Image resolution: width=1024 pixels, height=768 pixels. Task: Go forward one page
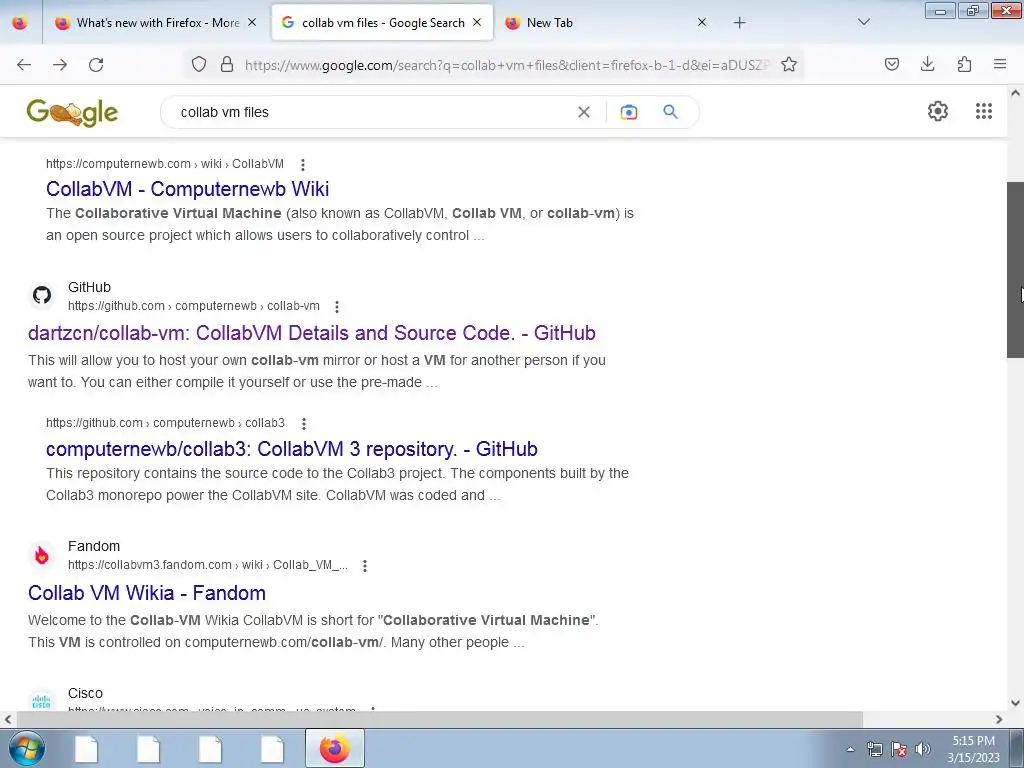click(x=60, y=65)
